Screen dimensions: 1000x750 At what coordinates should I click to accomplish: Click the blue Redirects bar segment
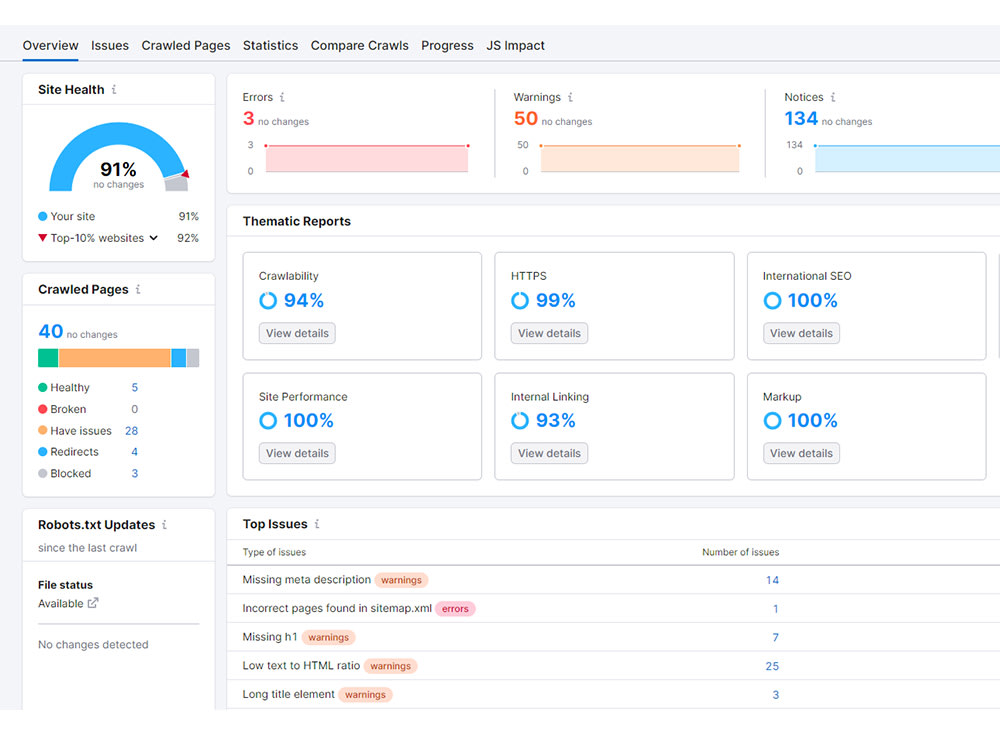(x=179, y=358)
